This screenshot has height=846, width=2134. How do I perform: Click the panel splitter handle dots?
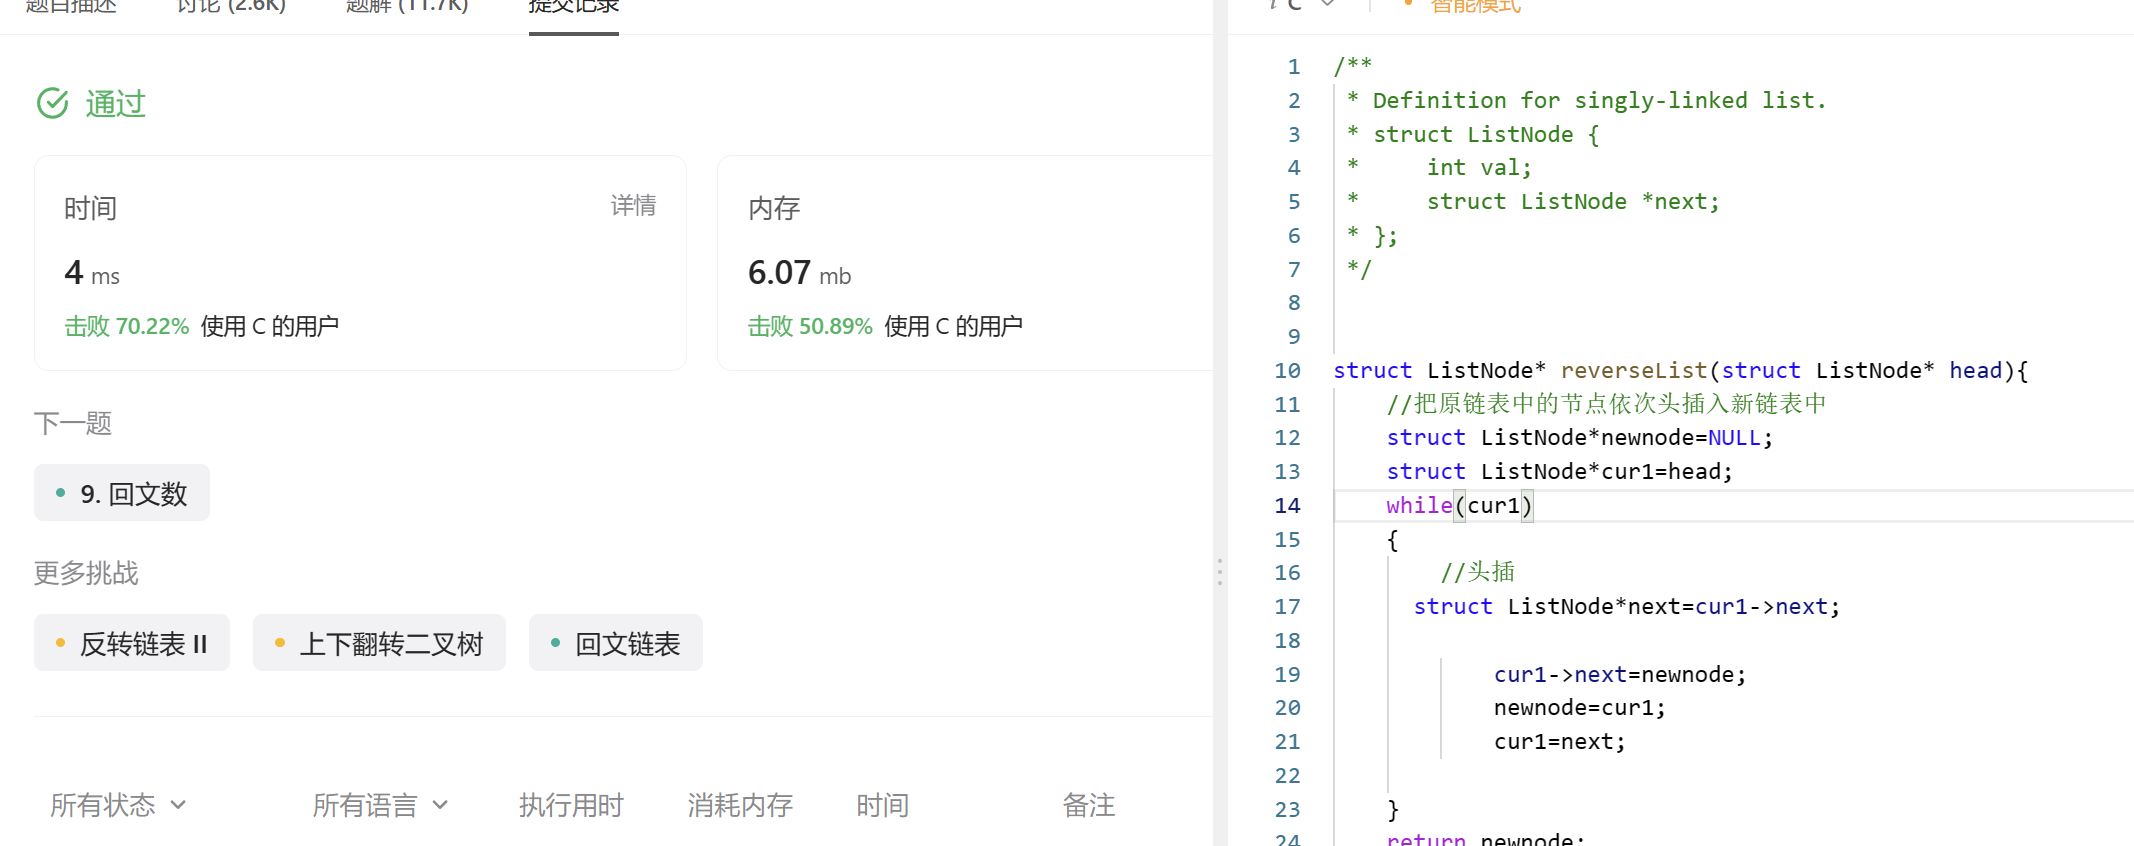point(1220,572)
